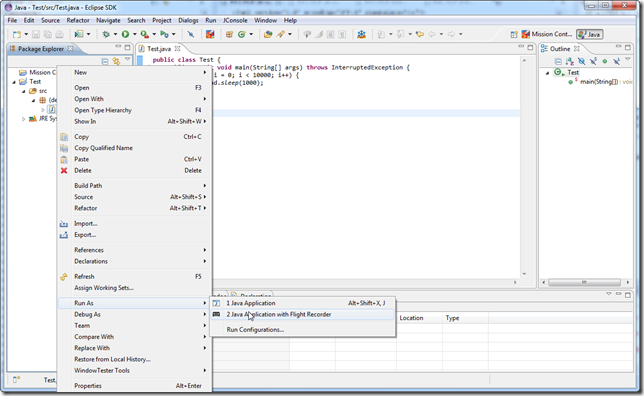The width and height of the screenshot is (644, 396).
Task: Expand the JRE System Library node
Action: point(23,119)
